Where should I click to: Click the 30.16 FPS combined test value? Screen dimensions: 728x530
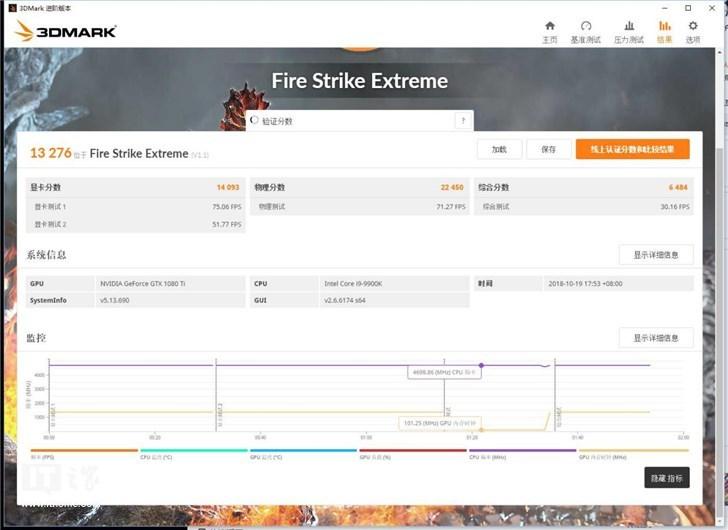tap(675, 207)
